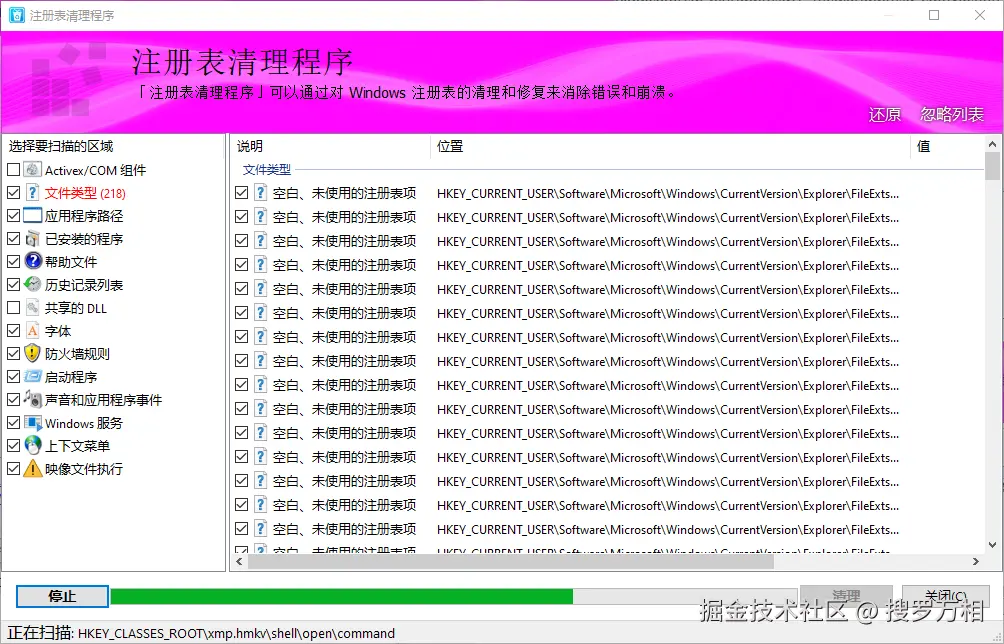The height and width of the screenshot is (644, 1004).
Task: Click the 上下文菜单 globe icon
Action: click(x=33, y=446)
